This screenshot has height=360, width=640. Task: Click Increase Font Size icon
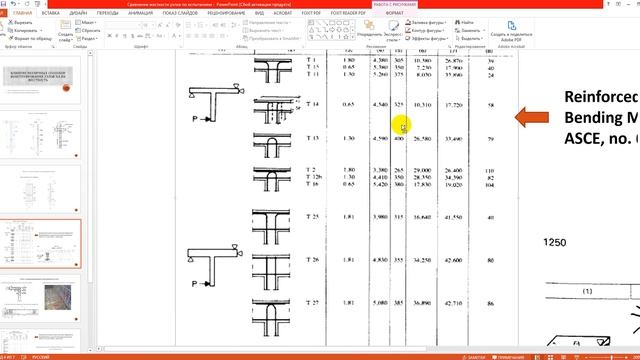pyautogui.click(x=160, y=25)
